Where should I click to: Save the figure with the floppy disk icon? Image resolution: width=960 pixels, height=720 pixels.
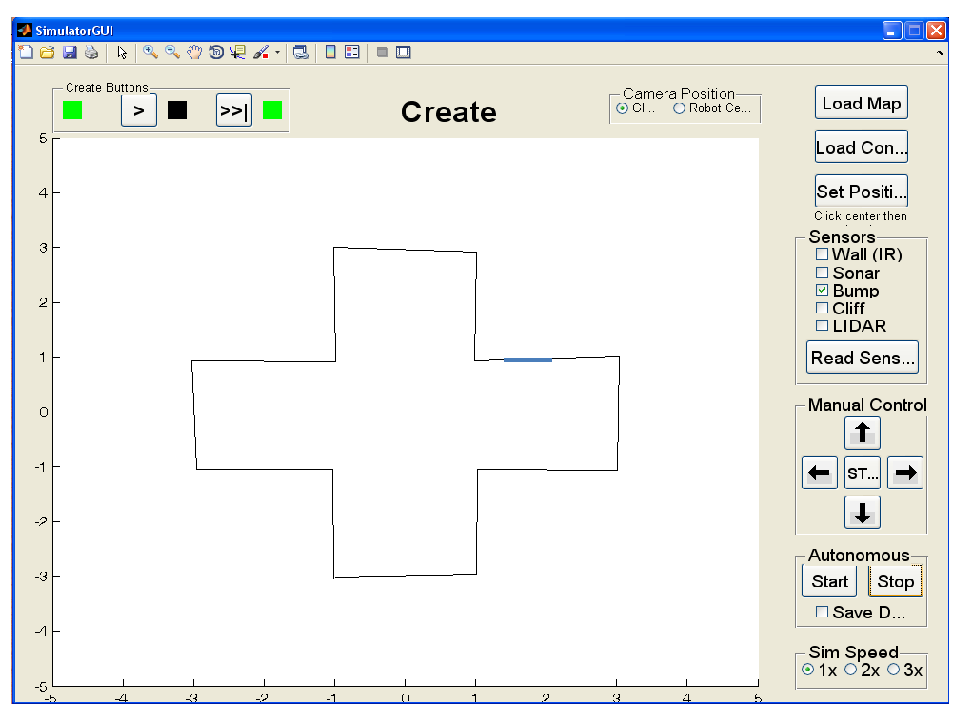(70, 53)
